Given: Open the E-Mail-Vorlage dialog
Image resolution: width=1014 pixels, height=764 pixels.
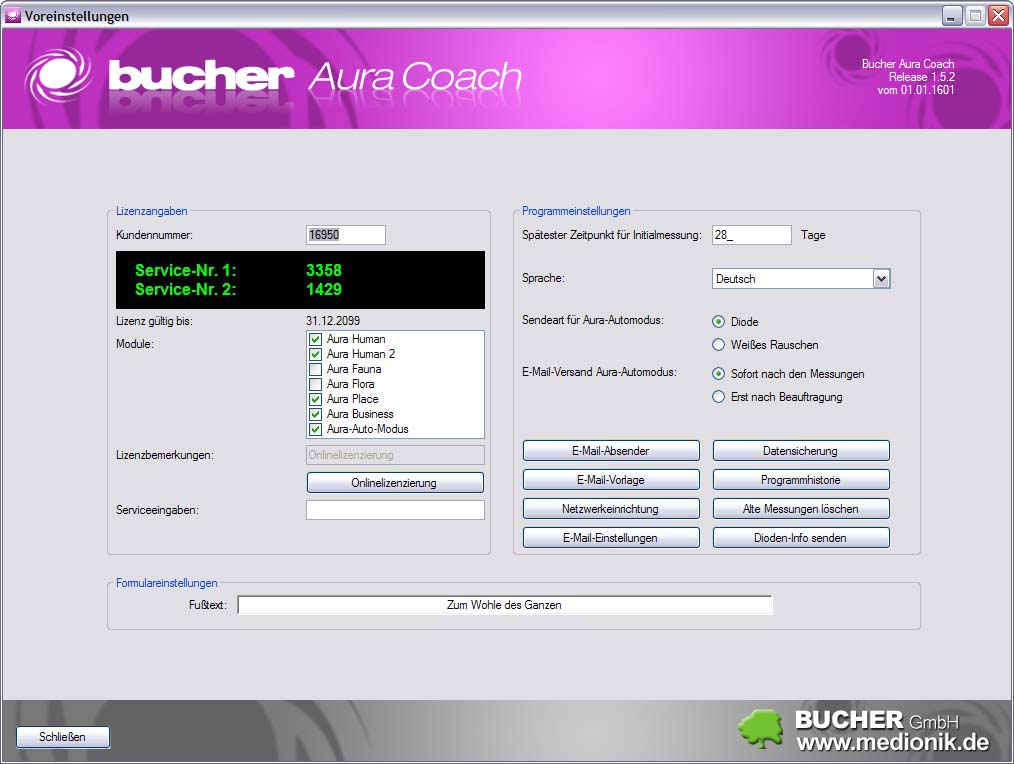Looking at the screenshot, I should 611,480.
